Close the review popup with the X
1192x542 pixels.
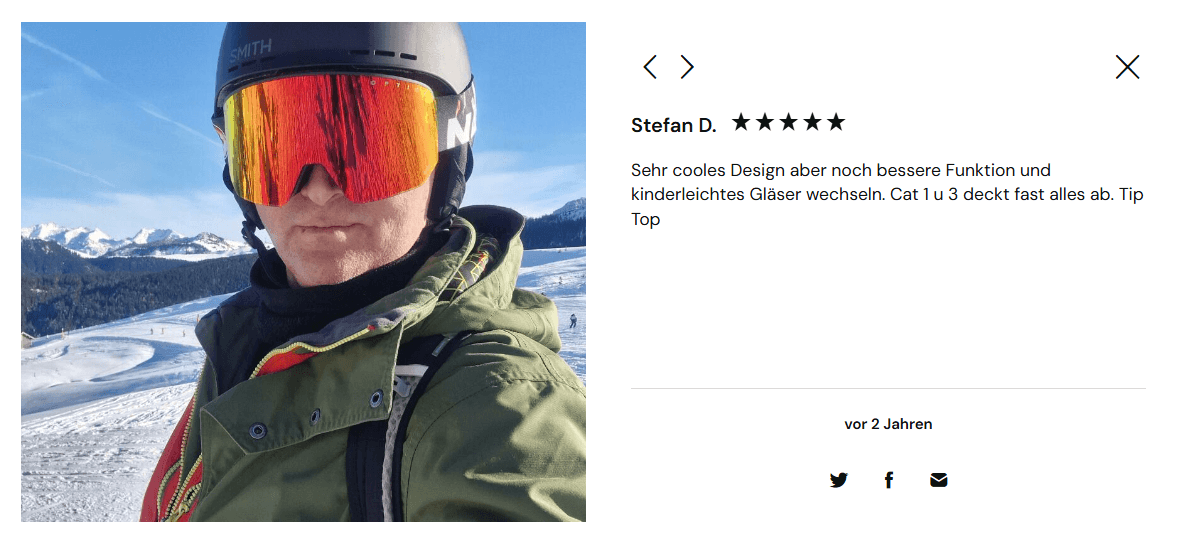click(x=1127, y=67)
